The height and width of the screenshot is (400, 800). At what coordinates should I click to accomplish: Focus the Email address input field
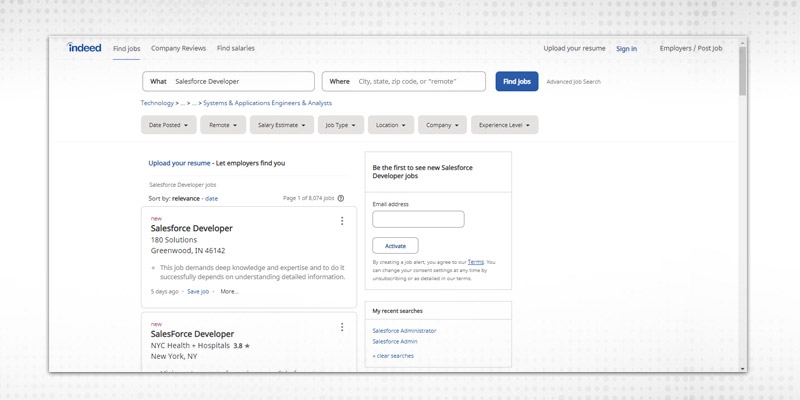pos(418,219)
